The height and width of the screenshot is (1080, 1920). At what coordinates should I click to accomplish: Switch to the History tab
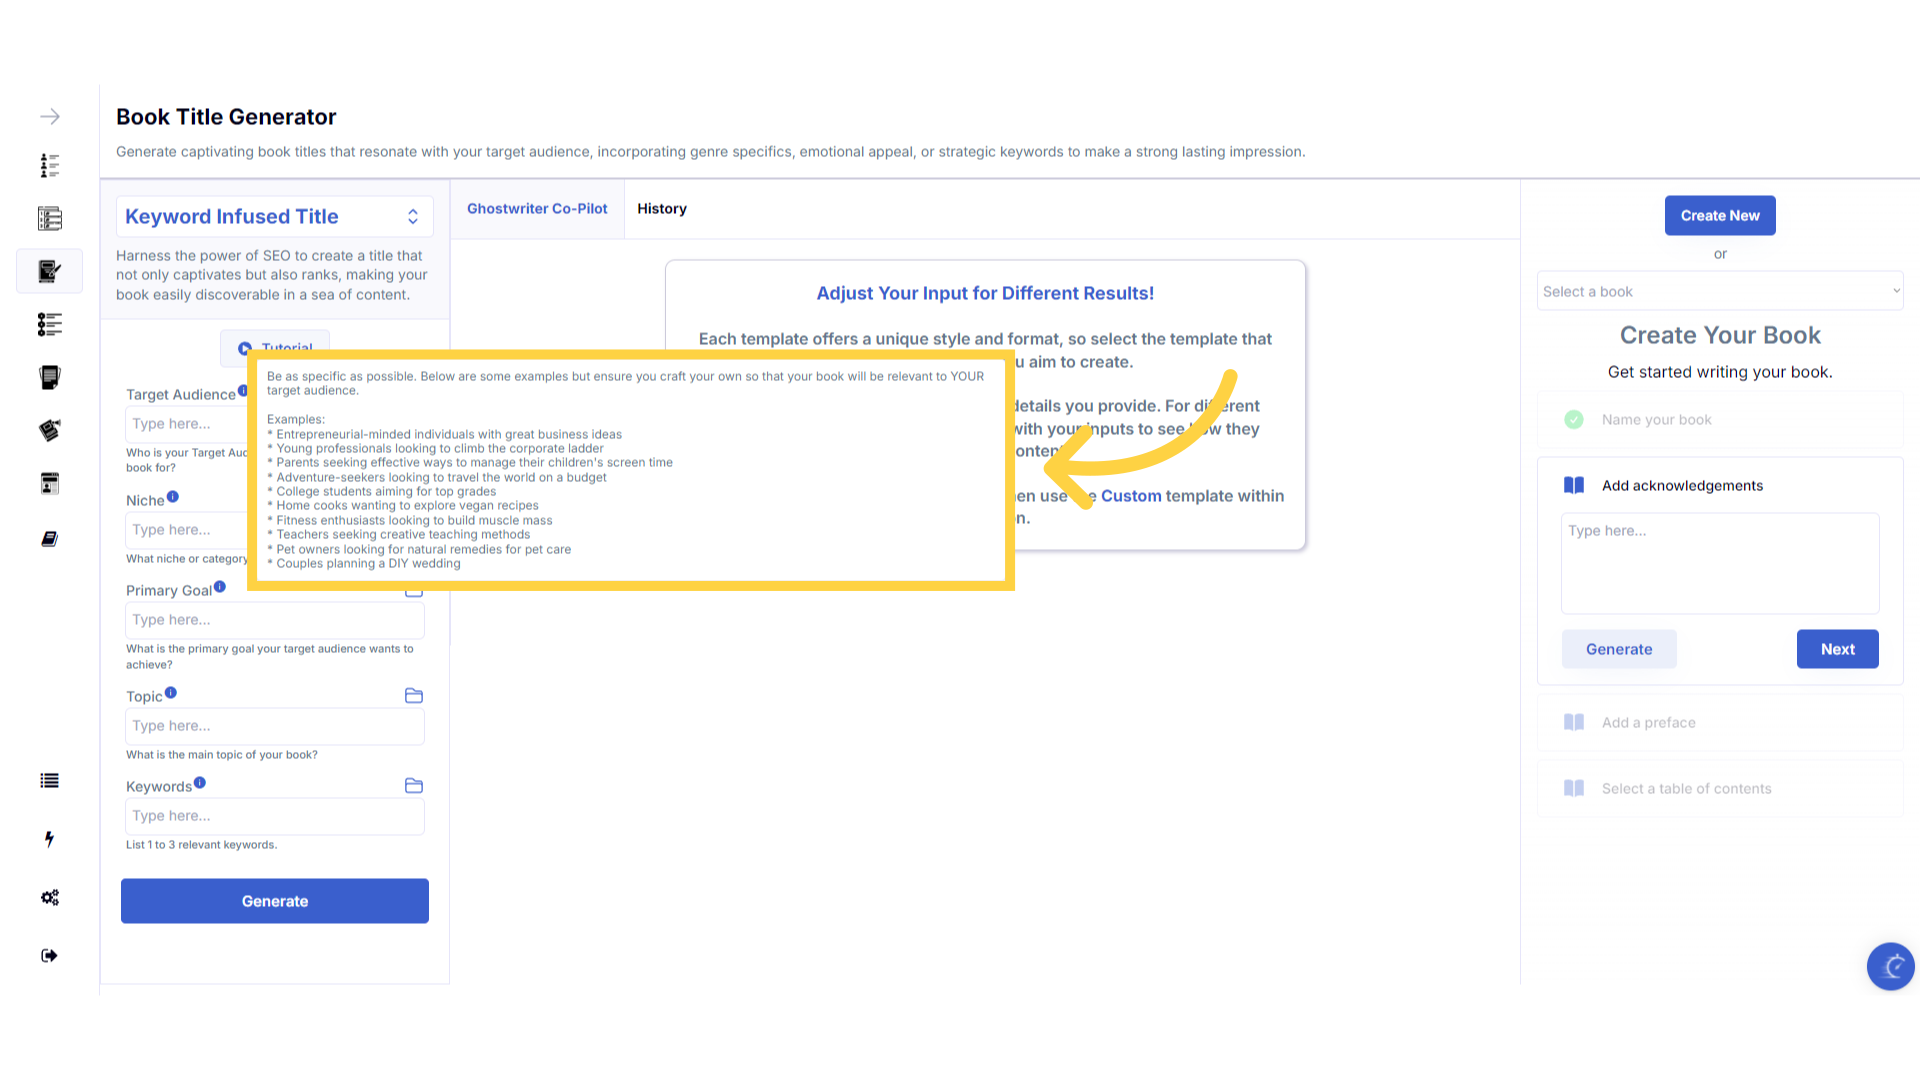662,209
